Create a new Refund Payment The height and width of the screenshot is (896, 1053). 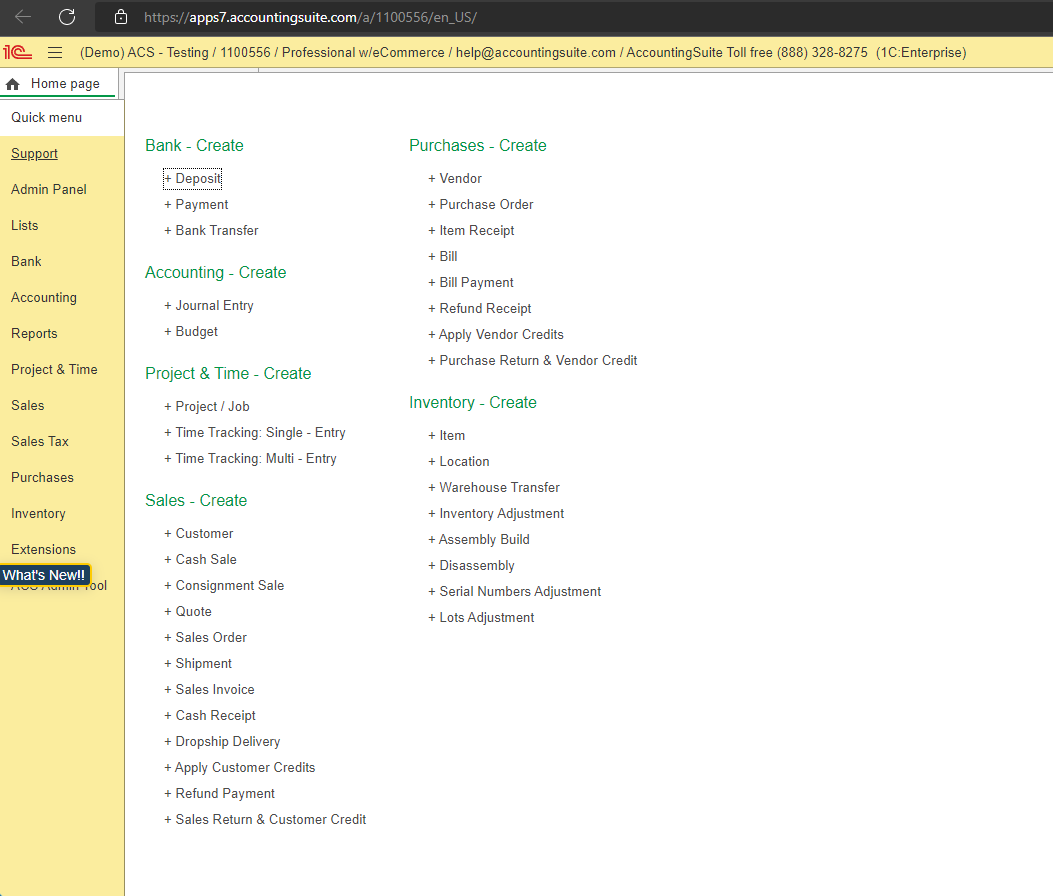220,794
